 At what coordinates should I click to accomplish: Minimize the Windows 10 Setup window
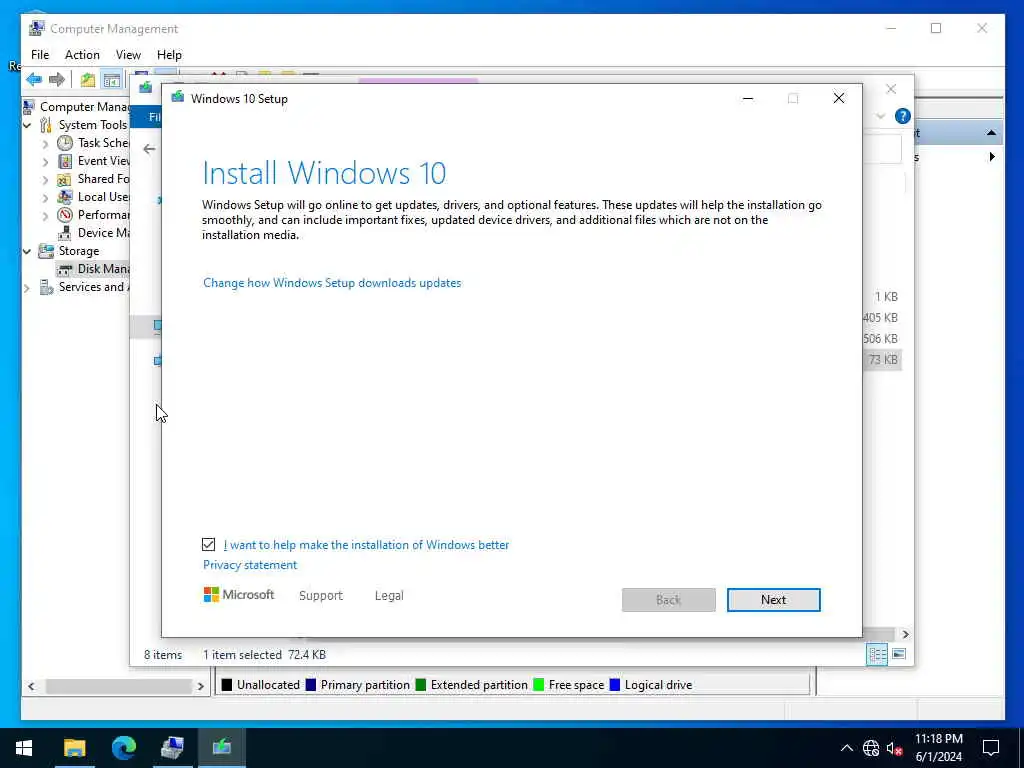coord(748,99)
